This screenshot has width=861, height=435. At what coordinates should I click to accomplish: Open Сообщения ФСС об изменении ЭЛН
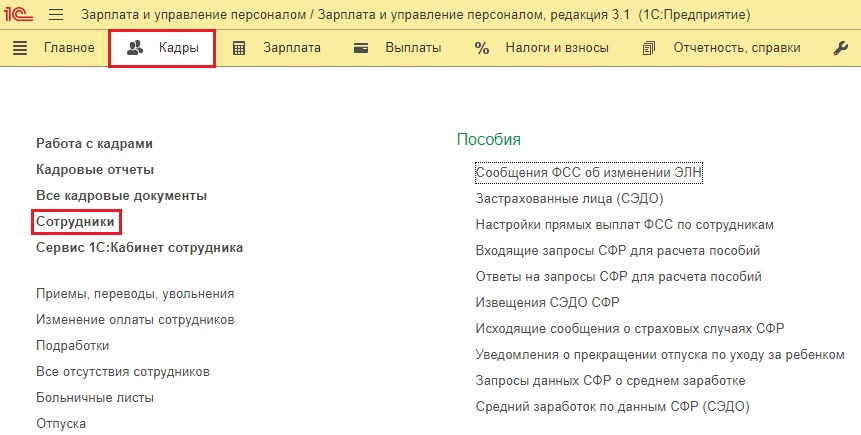(589, 172)
